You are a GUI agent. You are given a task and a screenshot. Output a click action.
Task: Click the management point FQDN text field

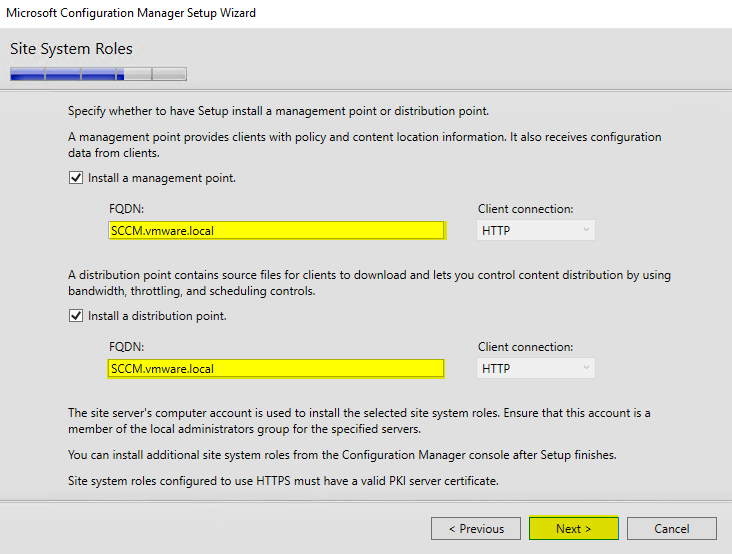pyautogui.click(x=276, y=230)
